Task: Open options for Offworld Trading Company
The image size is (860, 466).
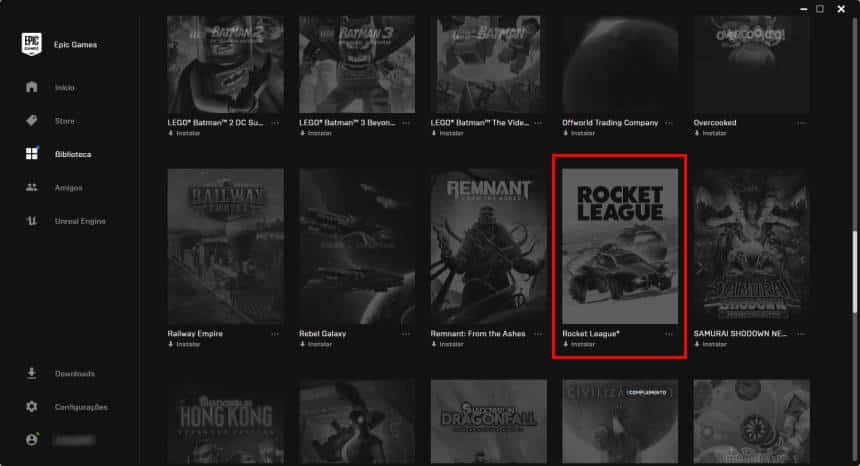Action: pyautogui.click(x=669, y=123)
